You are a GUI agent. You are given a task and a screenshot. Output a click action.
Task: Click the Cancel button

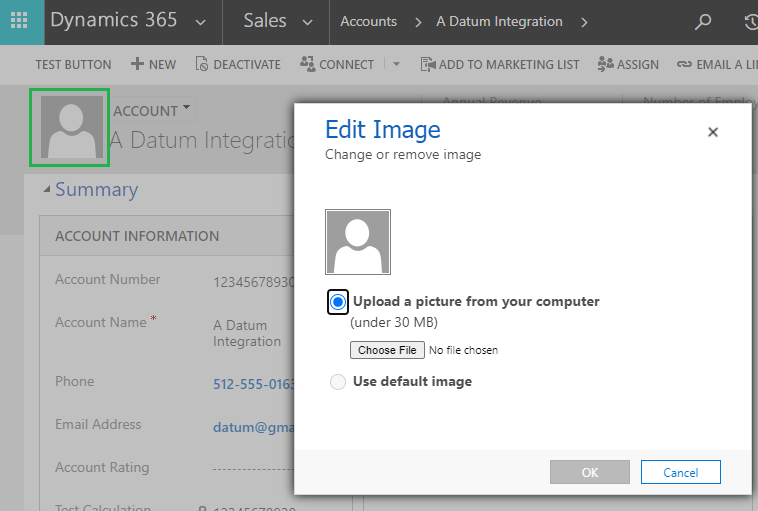(681, 472)
